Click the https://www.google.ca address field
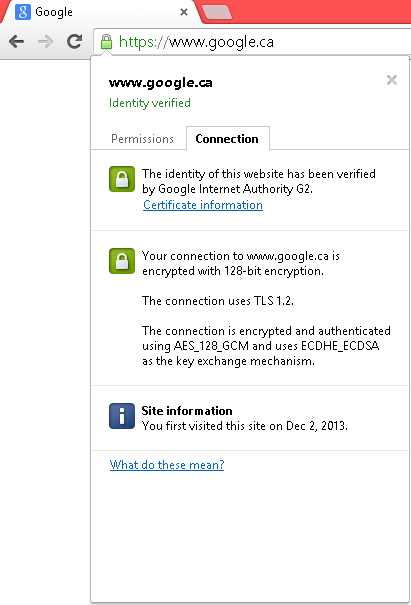 (254, 42)
